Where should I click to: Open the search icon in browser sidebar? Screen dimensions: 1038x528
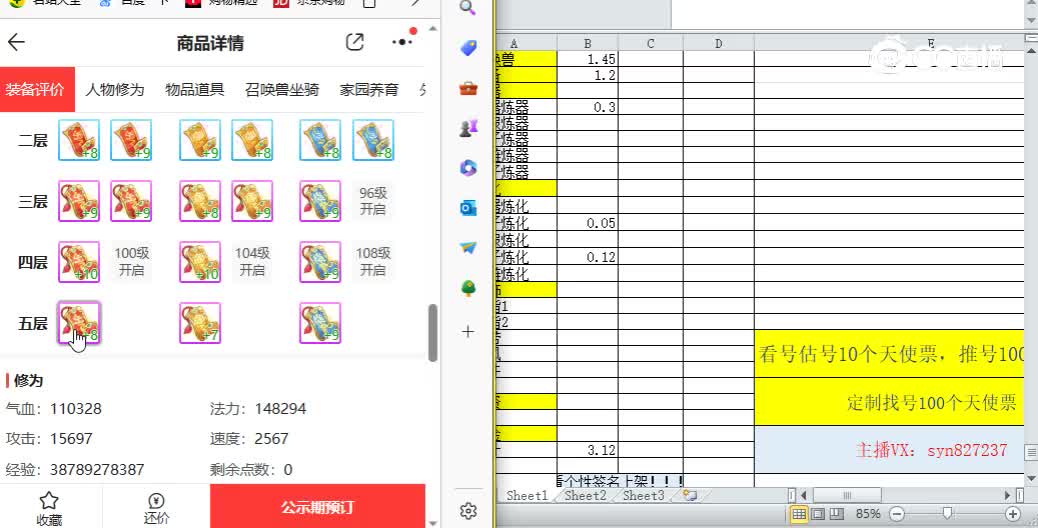468,8
